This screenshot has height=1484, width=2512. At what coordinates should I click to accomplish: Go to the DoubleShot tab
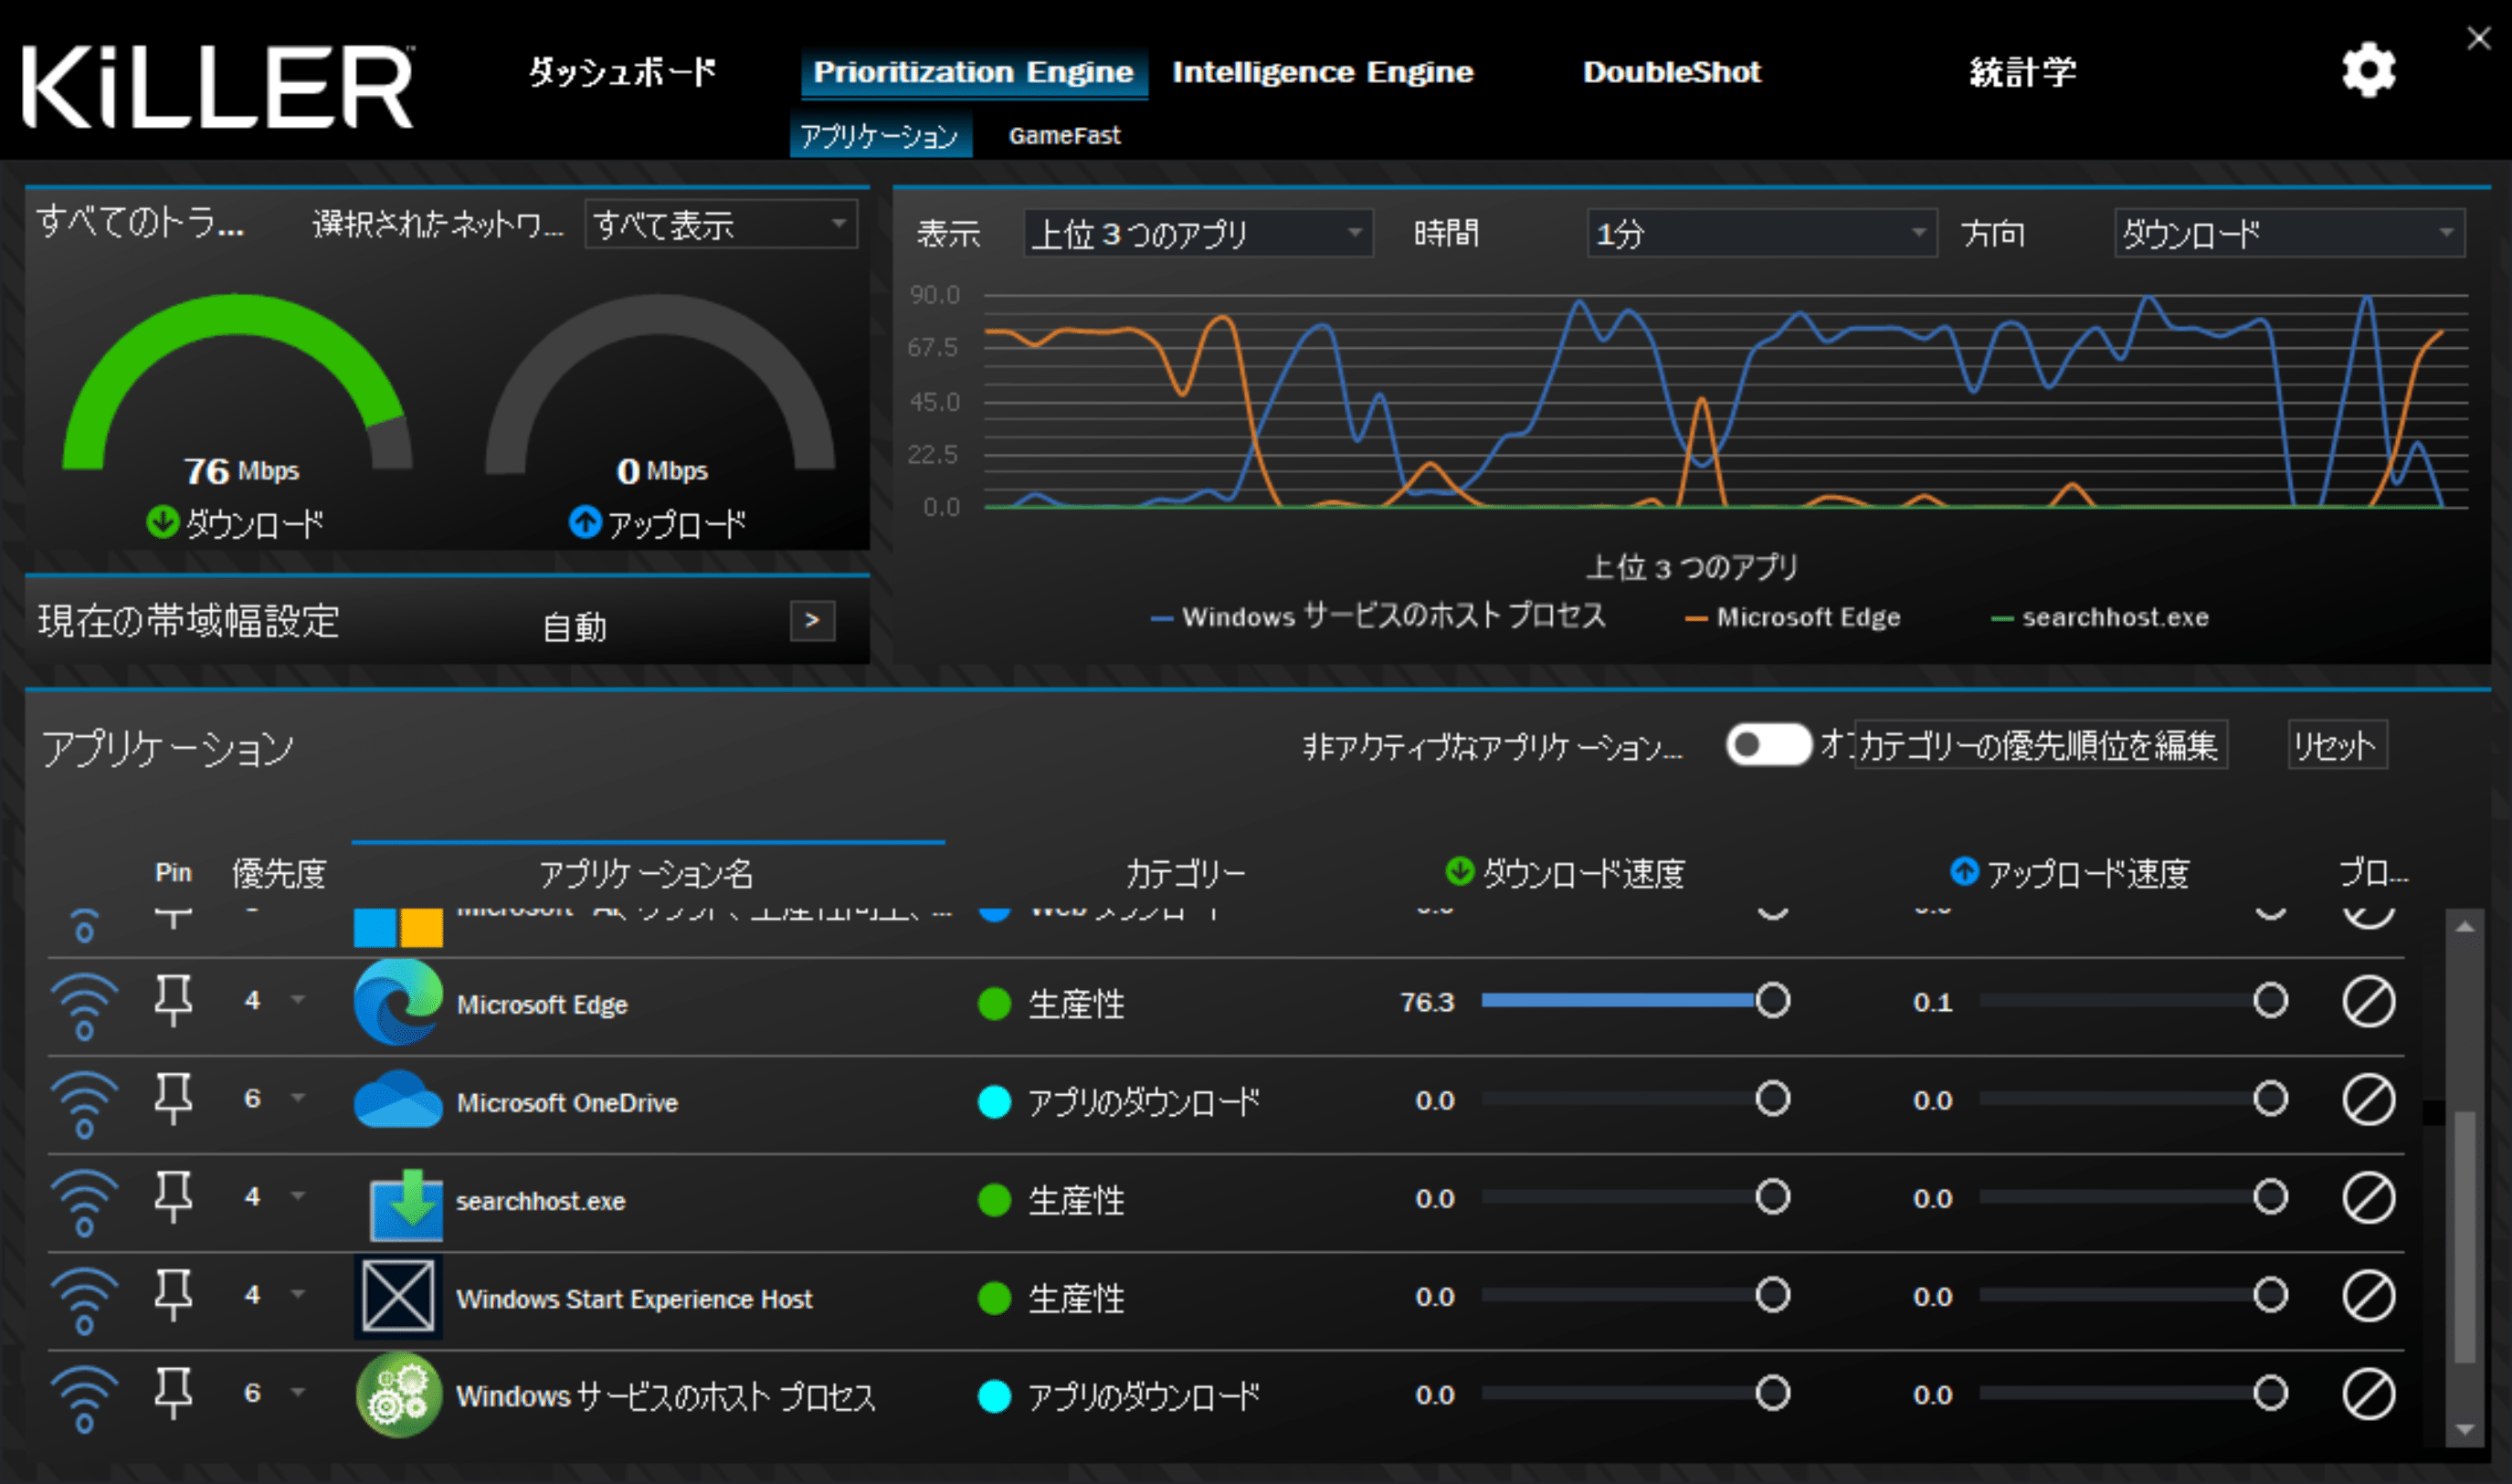[x=1671, y=72]
